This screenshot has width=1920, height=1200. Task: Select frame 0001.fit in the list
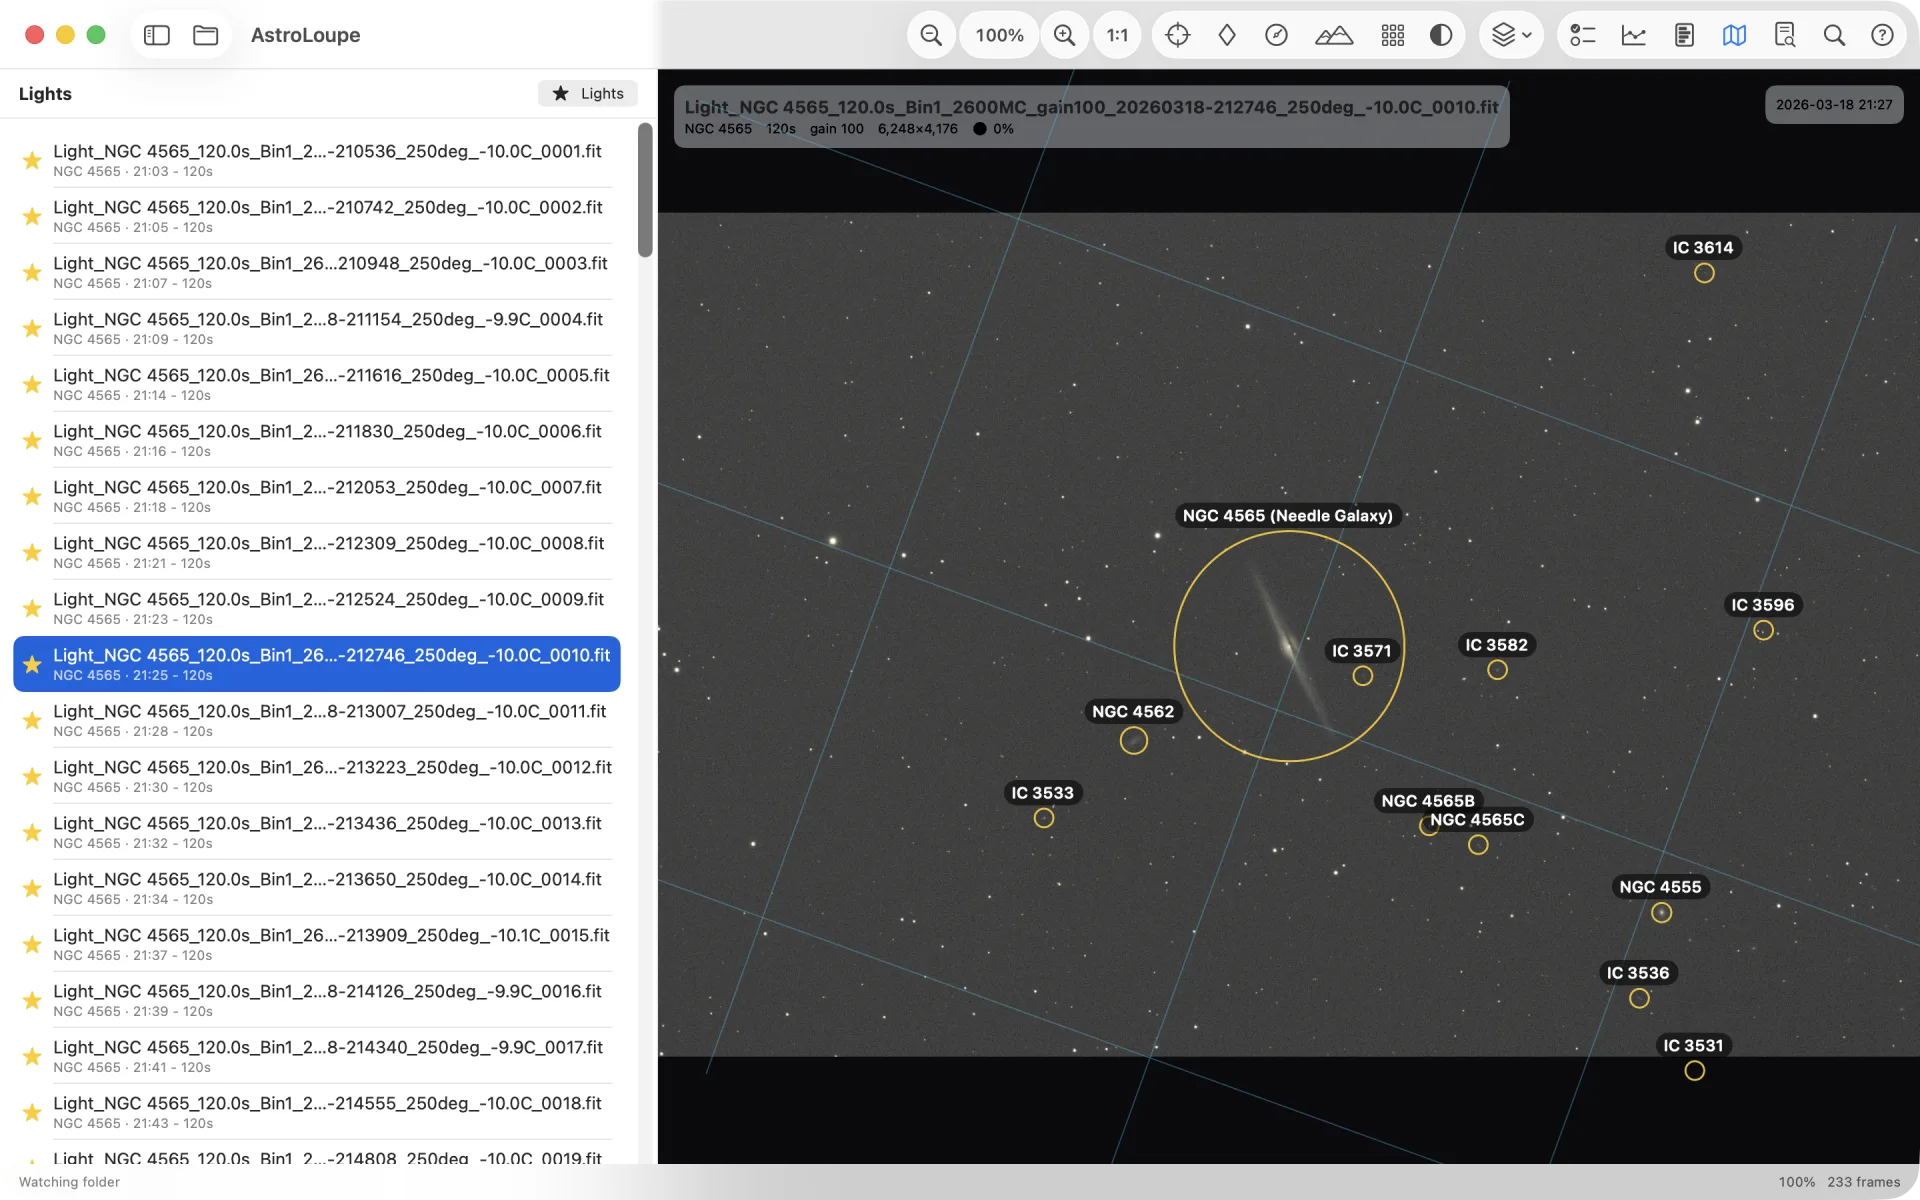coord(316,160)
